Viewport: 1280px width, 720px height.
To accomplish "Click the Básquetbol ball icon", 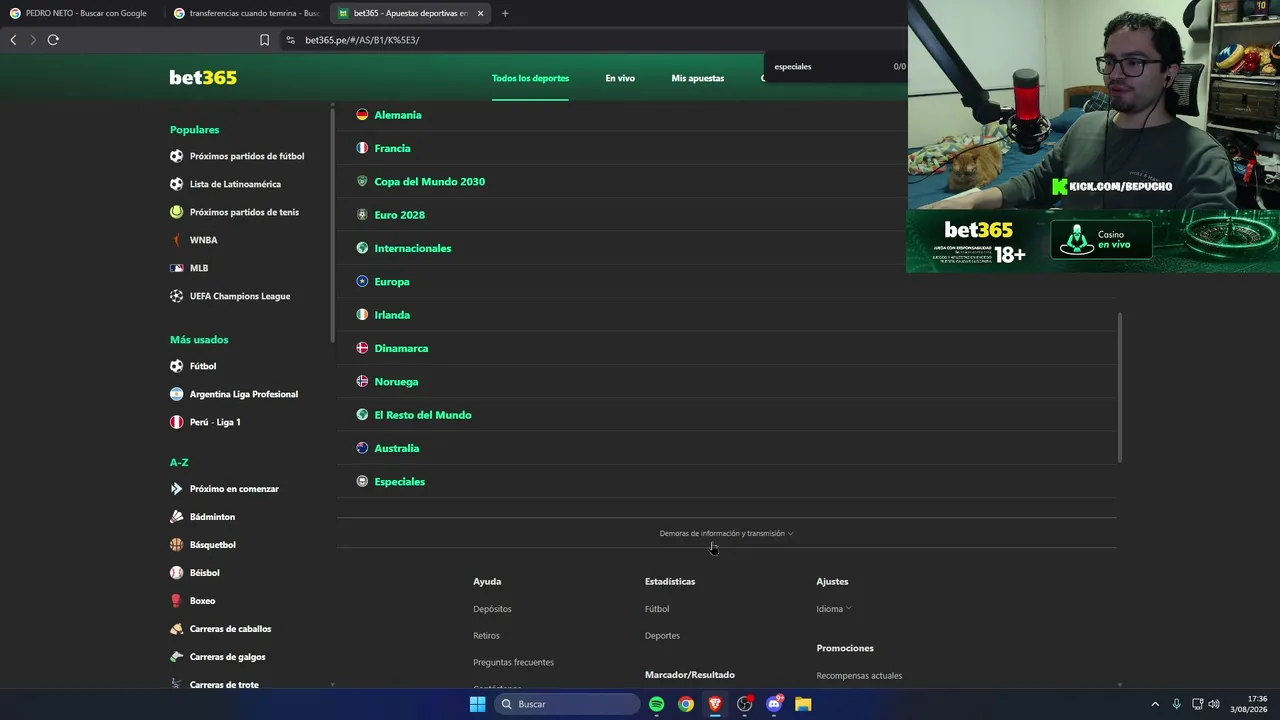I will [x=176, y=545].
